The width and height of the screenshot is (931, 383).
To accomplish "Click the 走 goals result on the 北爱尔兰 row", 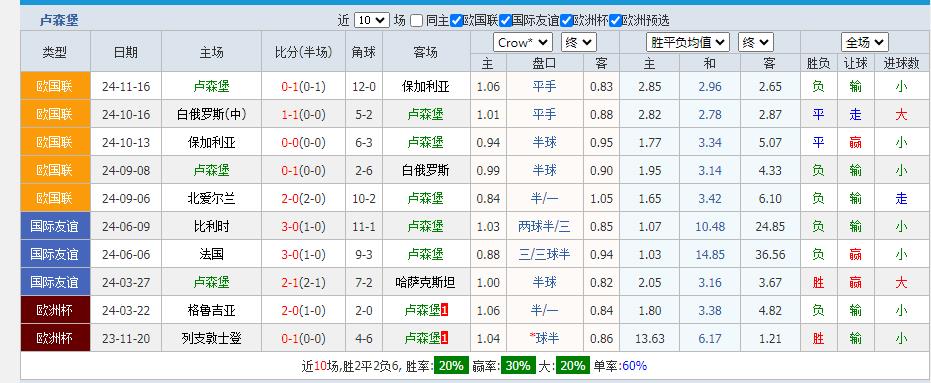I will click(x=901, y=199).
